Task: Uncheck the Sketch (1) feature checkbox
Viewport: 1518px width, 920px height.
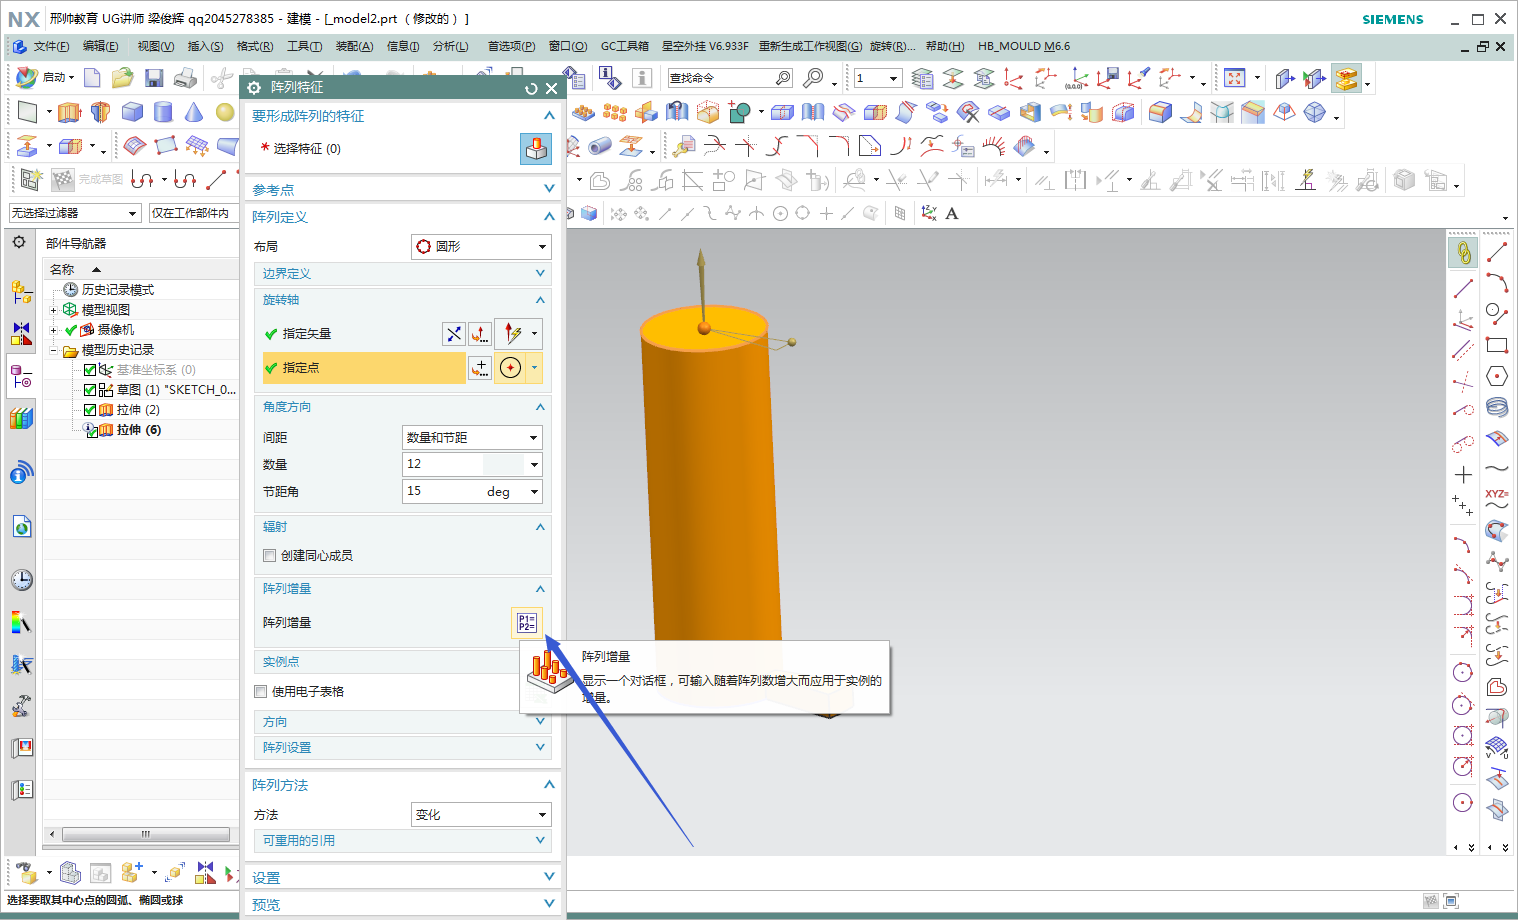Action: click(x=90, y=390)
